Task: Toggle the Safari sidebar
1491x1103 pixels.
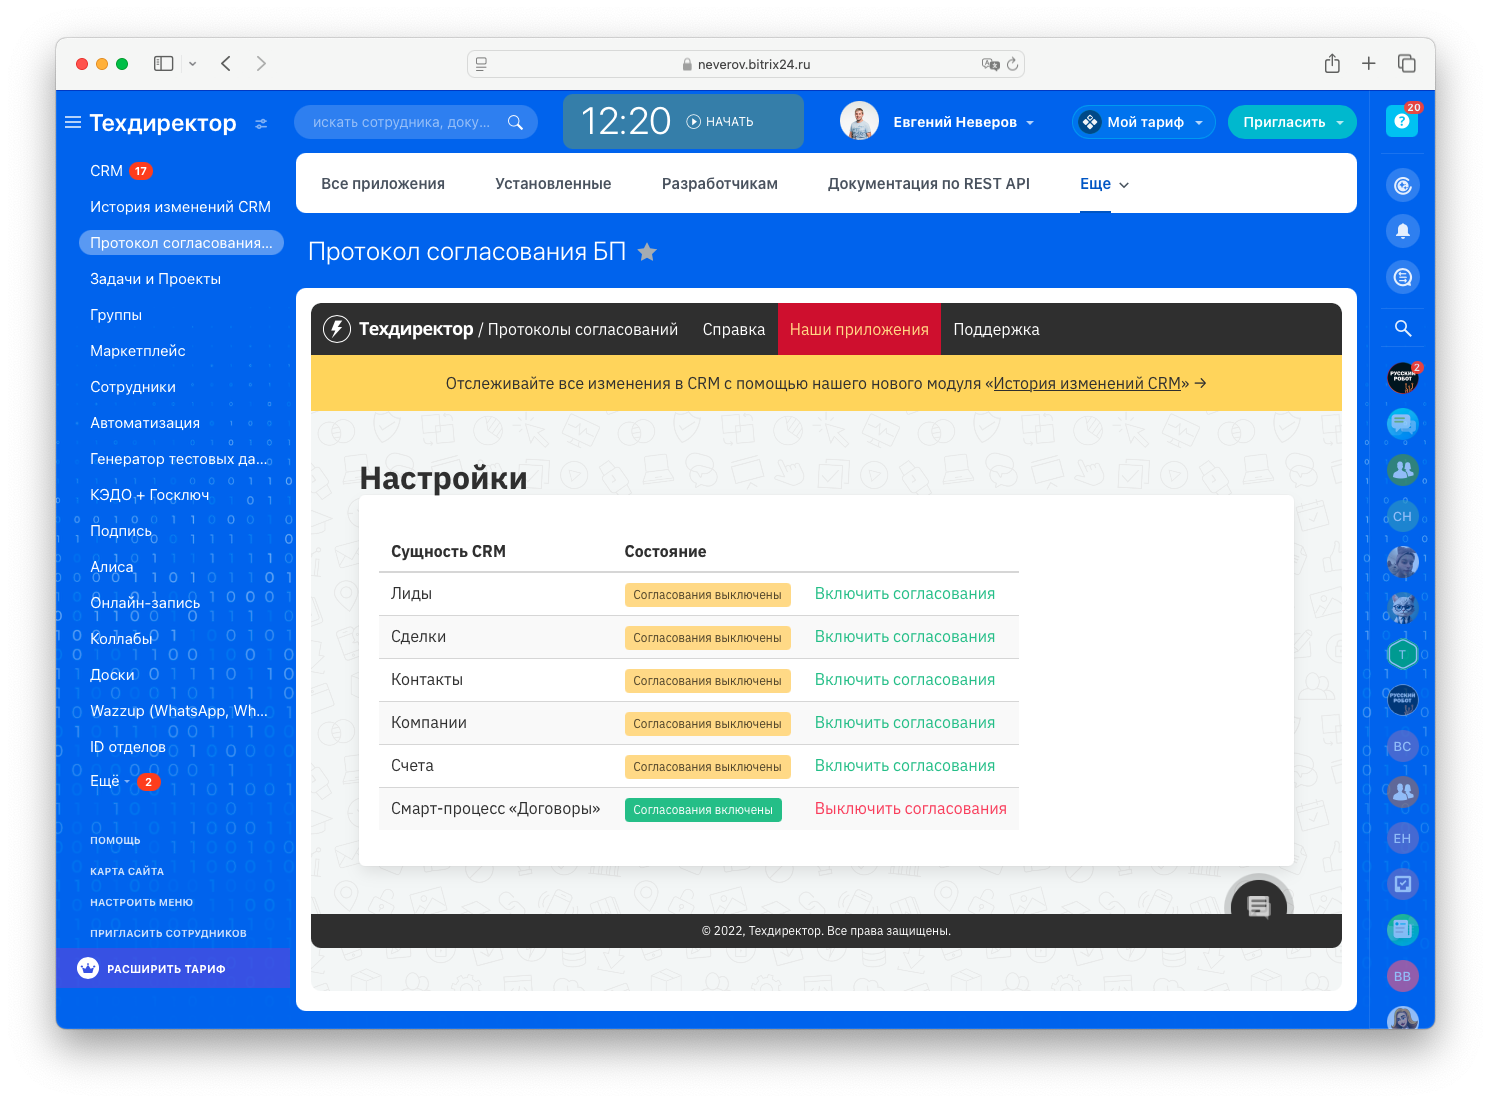Action: click(x=164, y=64)
